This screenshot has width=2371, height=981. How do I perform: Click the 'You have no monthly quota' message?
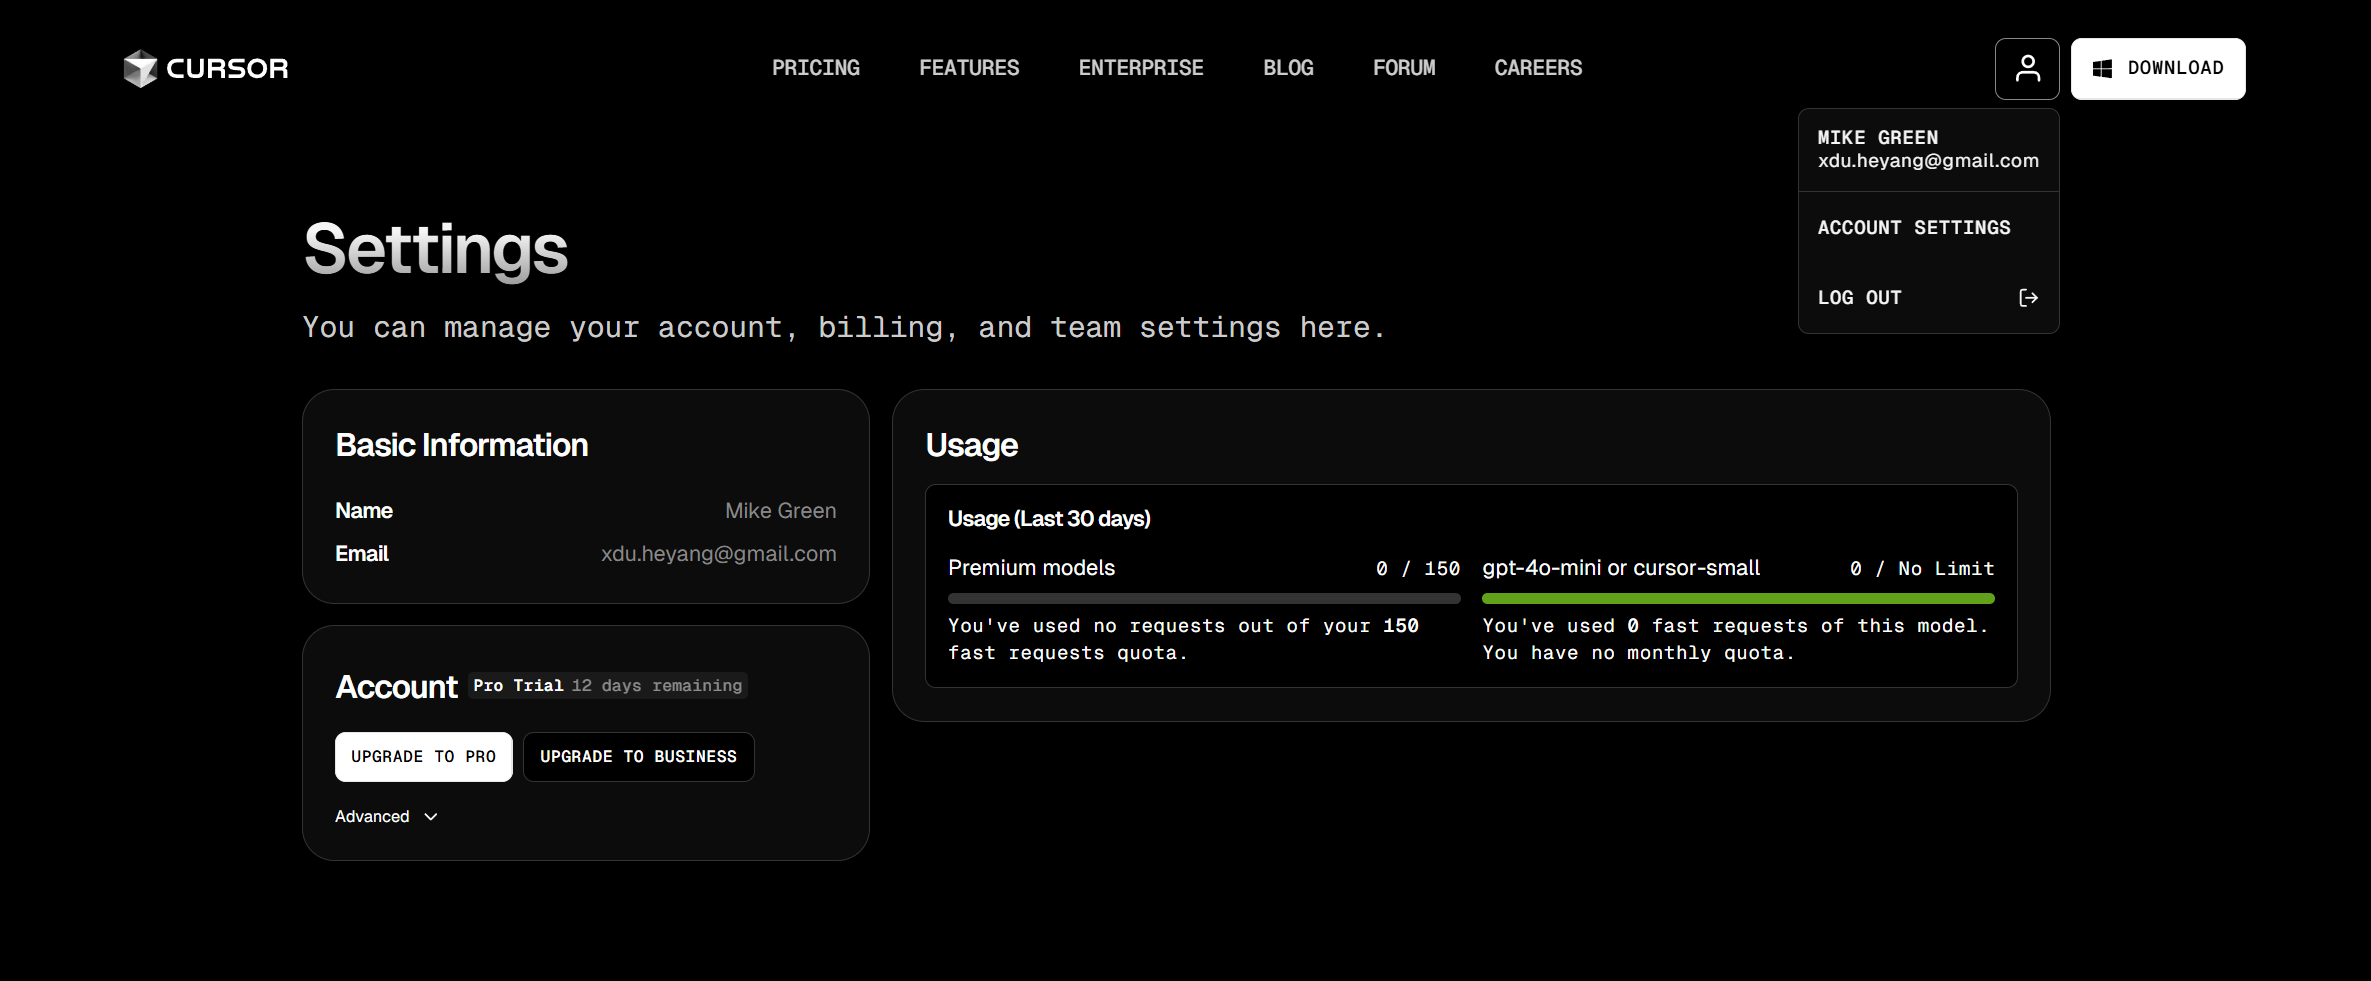pyautogui.click(x=1638, y=653)
